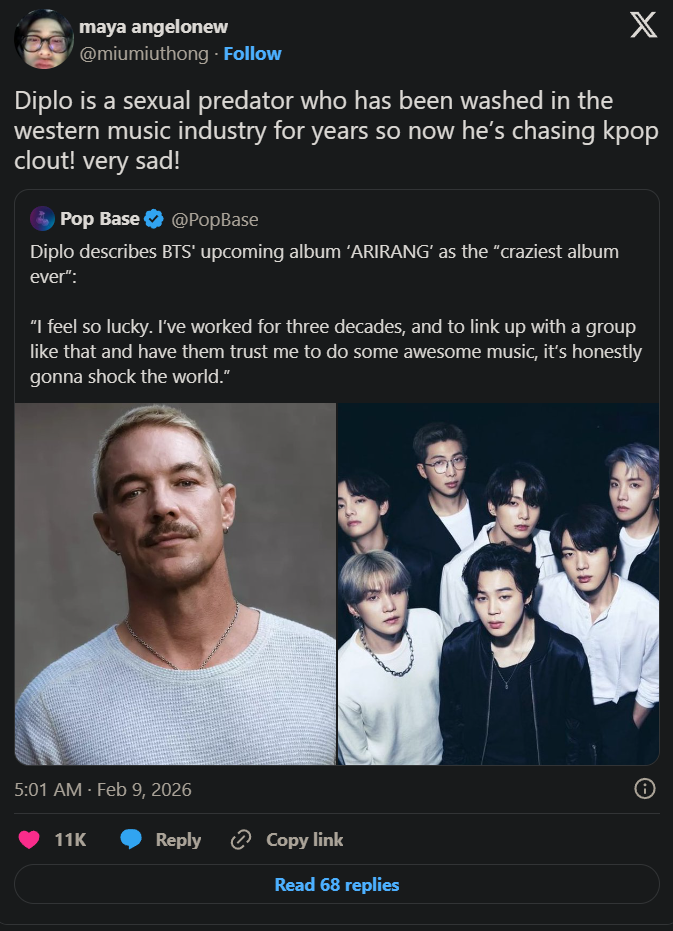
Task: Like the tweet using the heart icon
Action: [x=29, y=840]
